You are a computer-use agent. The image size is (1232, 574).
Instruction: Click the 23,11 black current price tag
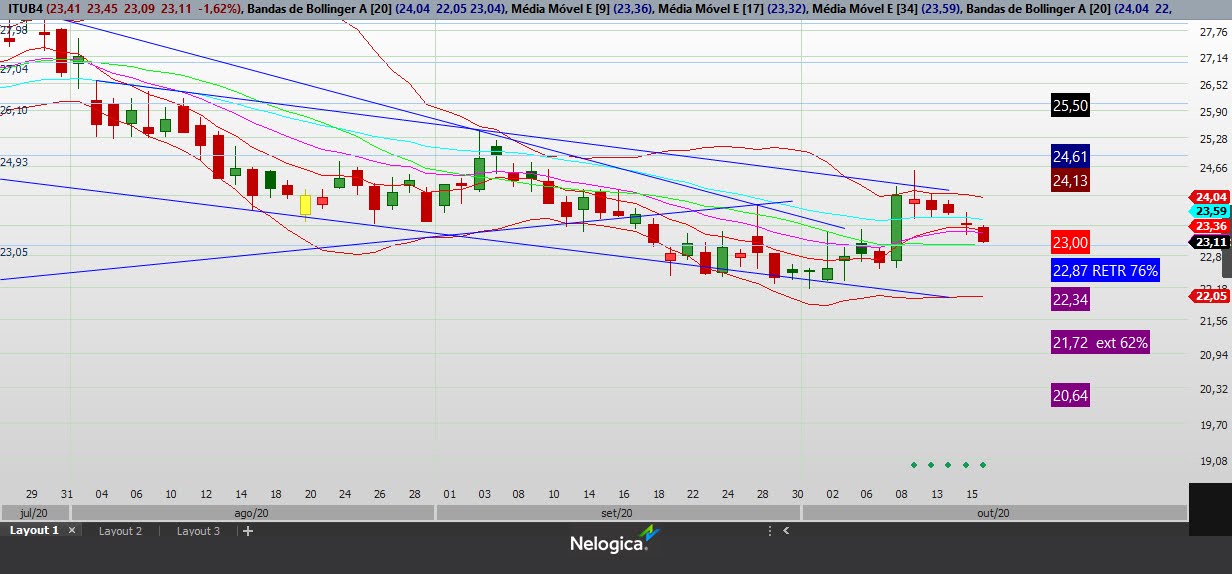(x=1210, y=242)
